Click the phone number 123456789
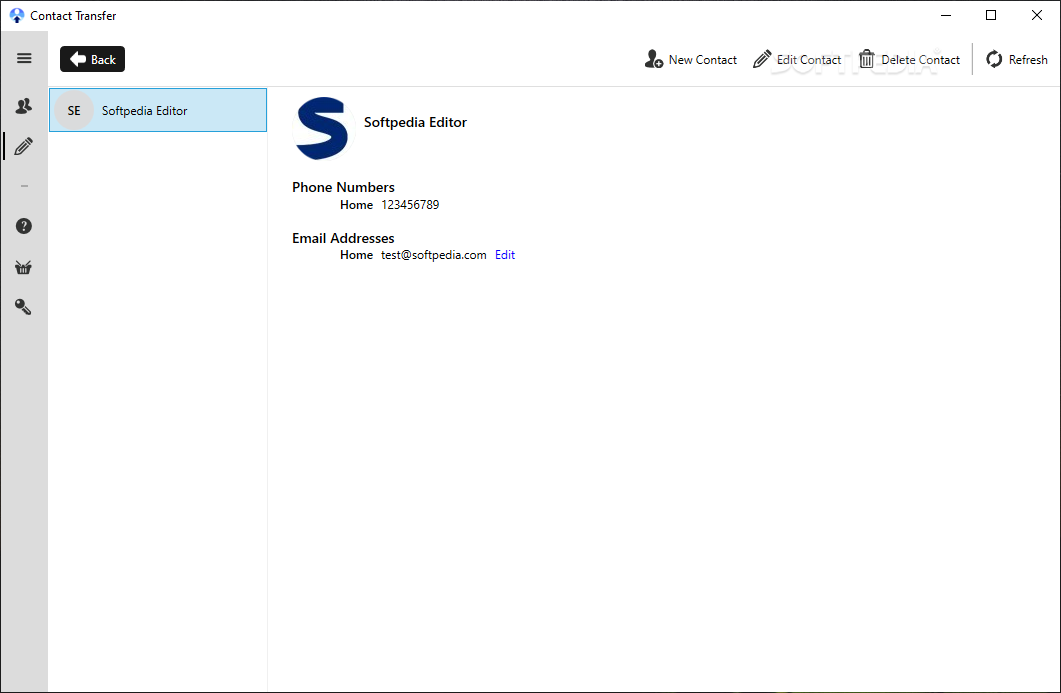 410,205
